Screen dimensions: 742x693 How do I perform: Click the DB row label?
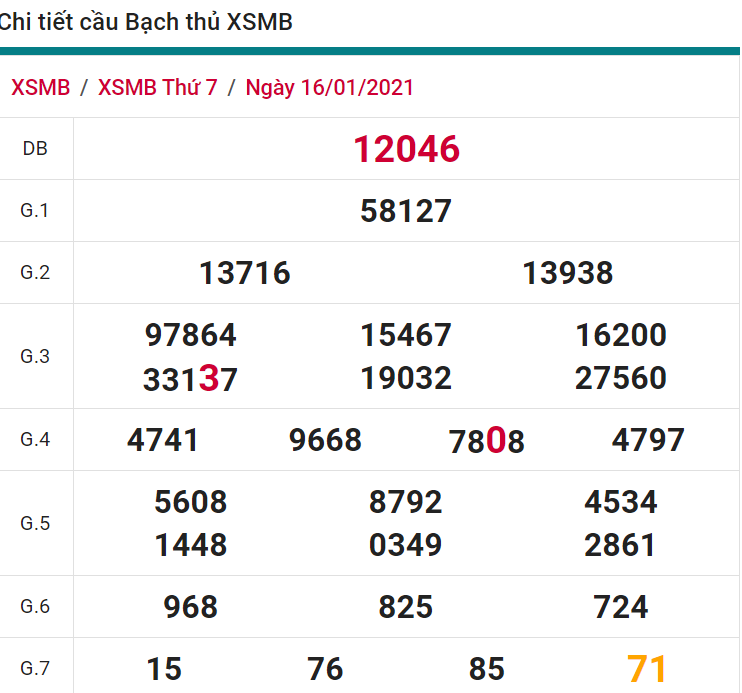coord(35,149)
